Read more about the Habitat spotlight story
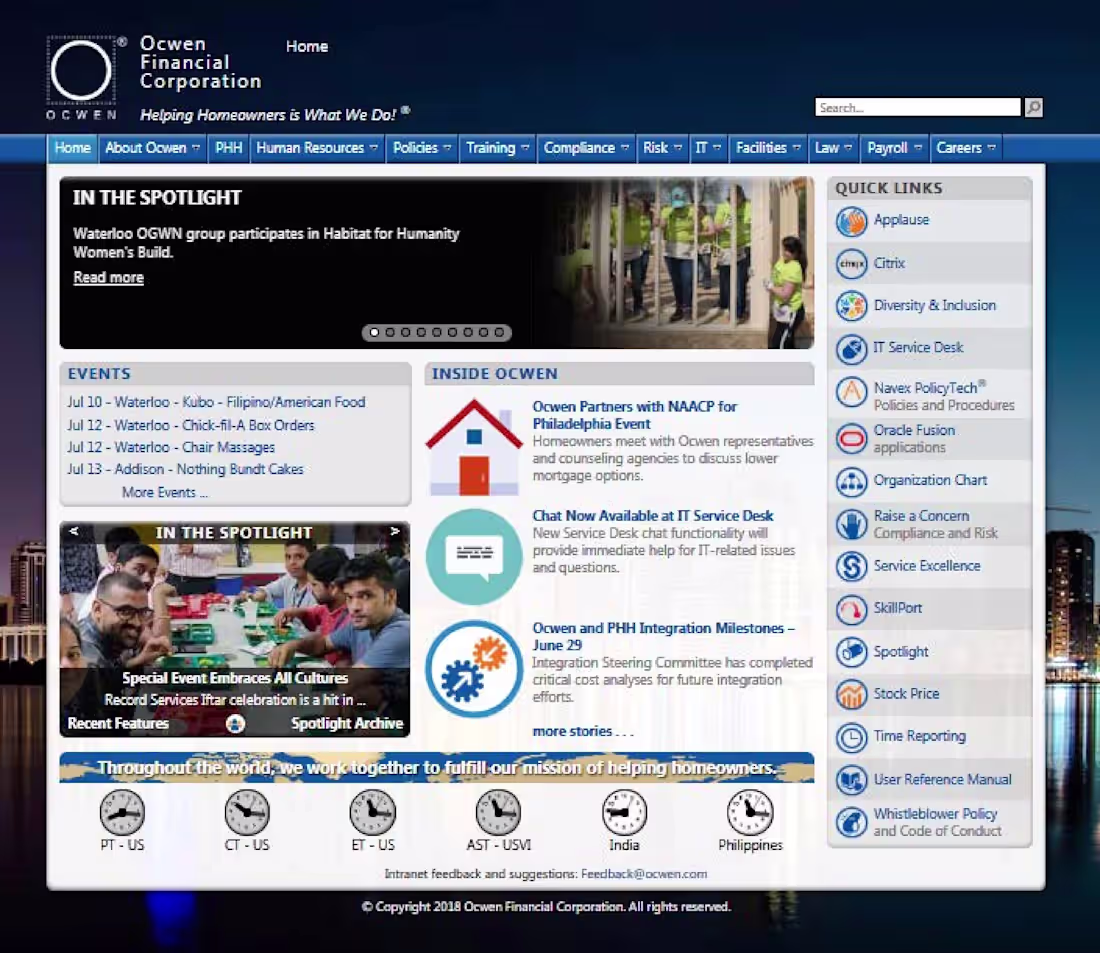The image size is (1100, 953). tap(108, 277)
